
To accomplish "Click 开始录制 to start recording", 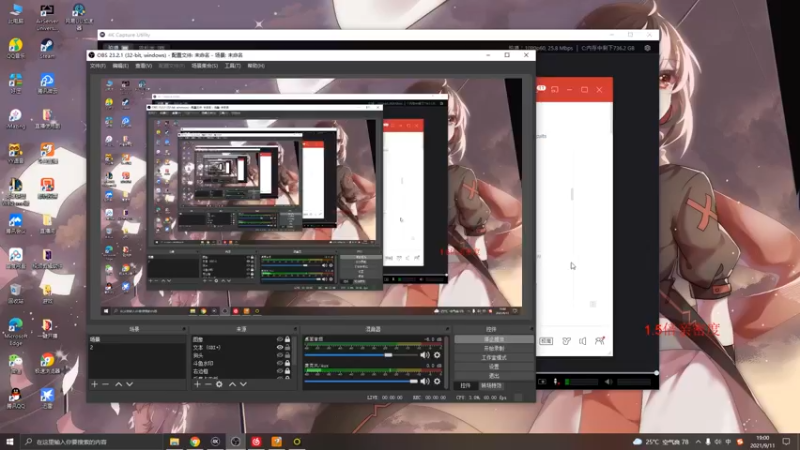I will point(494,348).
